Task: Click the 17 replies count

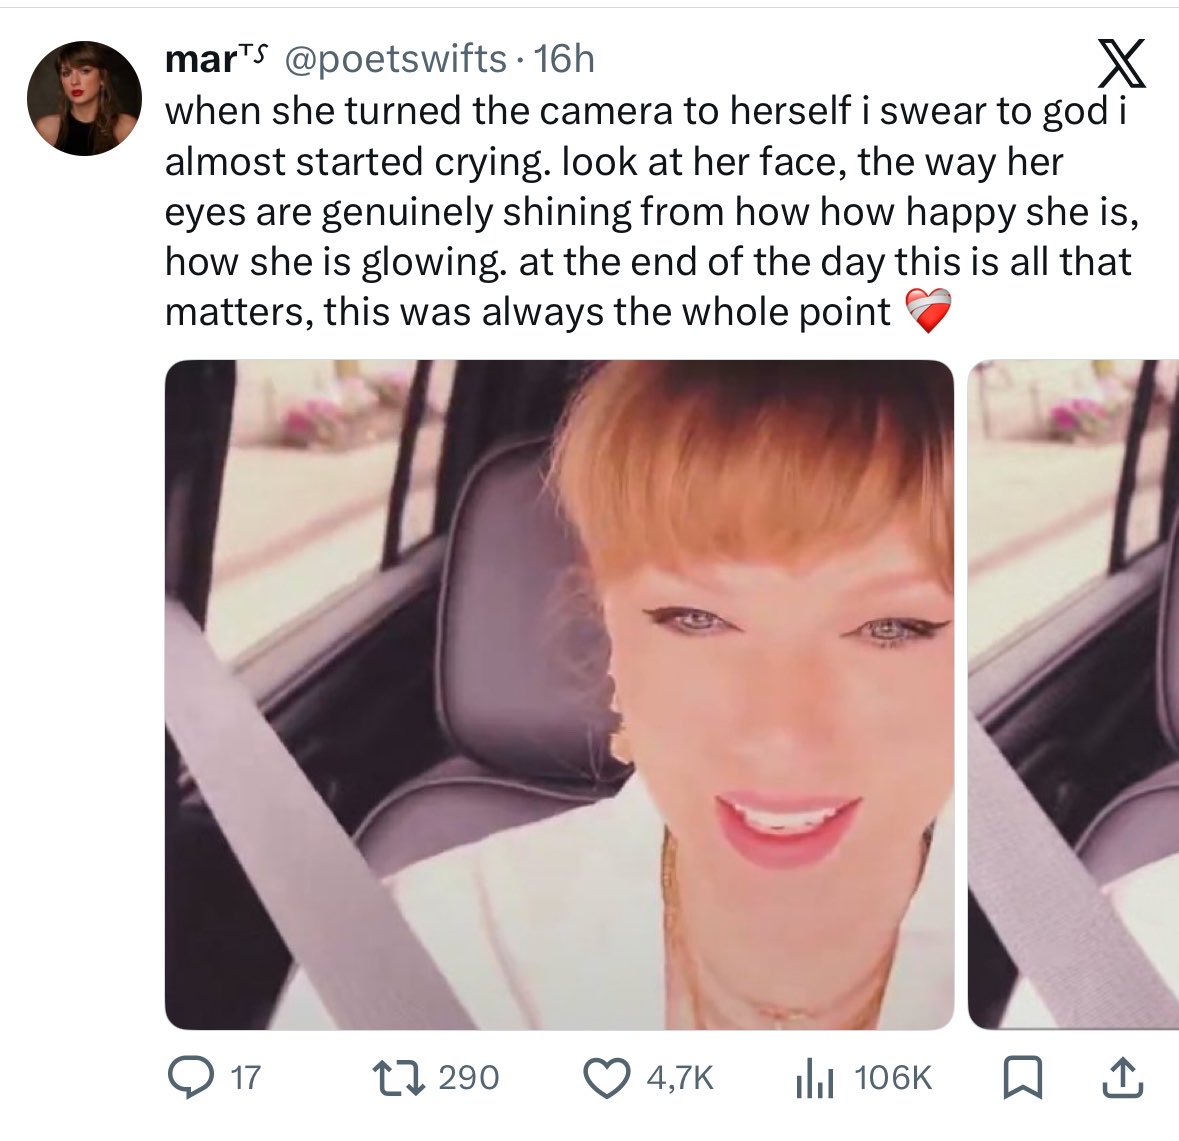Action: click(x=245, y=1078)
